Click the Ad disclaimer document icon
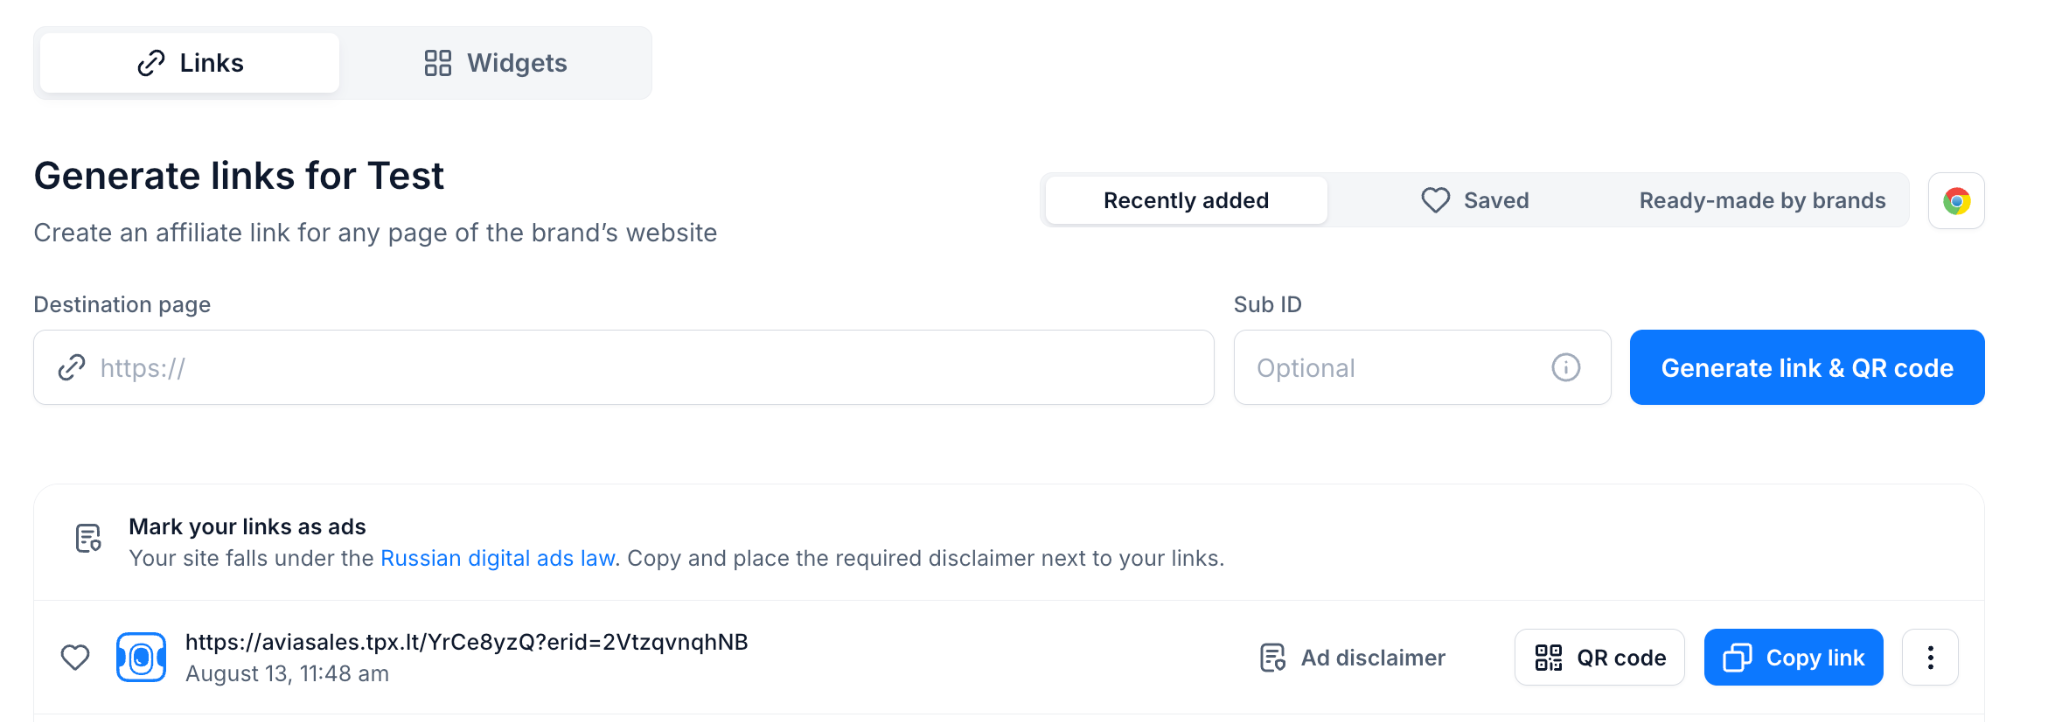Screen dimensions: 2048x722 1273,657
